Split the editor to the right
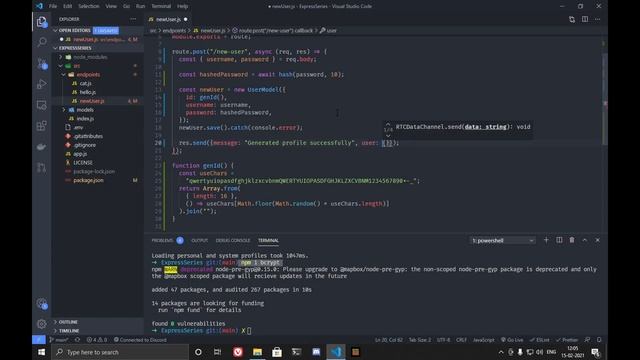Screen dimensions: 640x360 (x=585, y=19)
